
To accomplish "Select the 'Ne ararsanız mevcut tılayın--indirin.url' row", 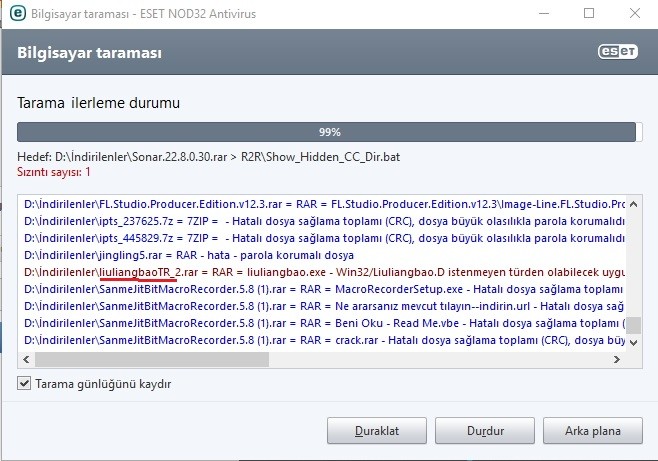I will click(x=324, y=306).
